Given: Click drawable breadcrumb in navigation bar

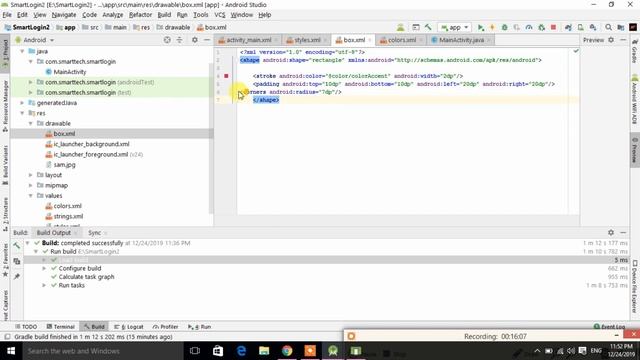Looking at the screenshot, I should [x=173, y=27].
